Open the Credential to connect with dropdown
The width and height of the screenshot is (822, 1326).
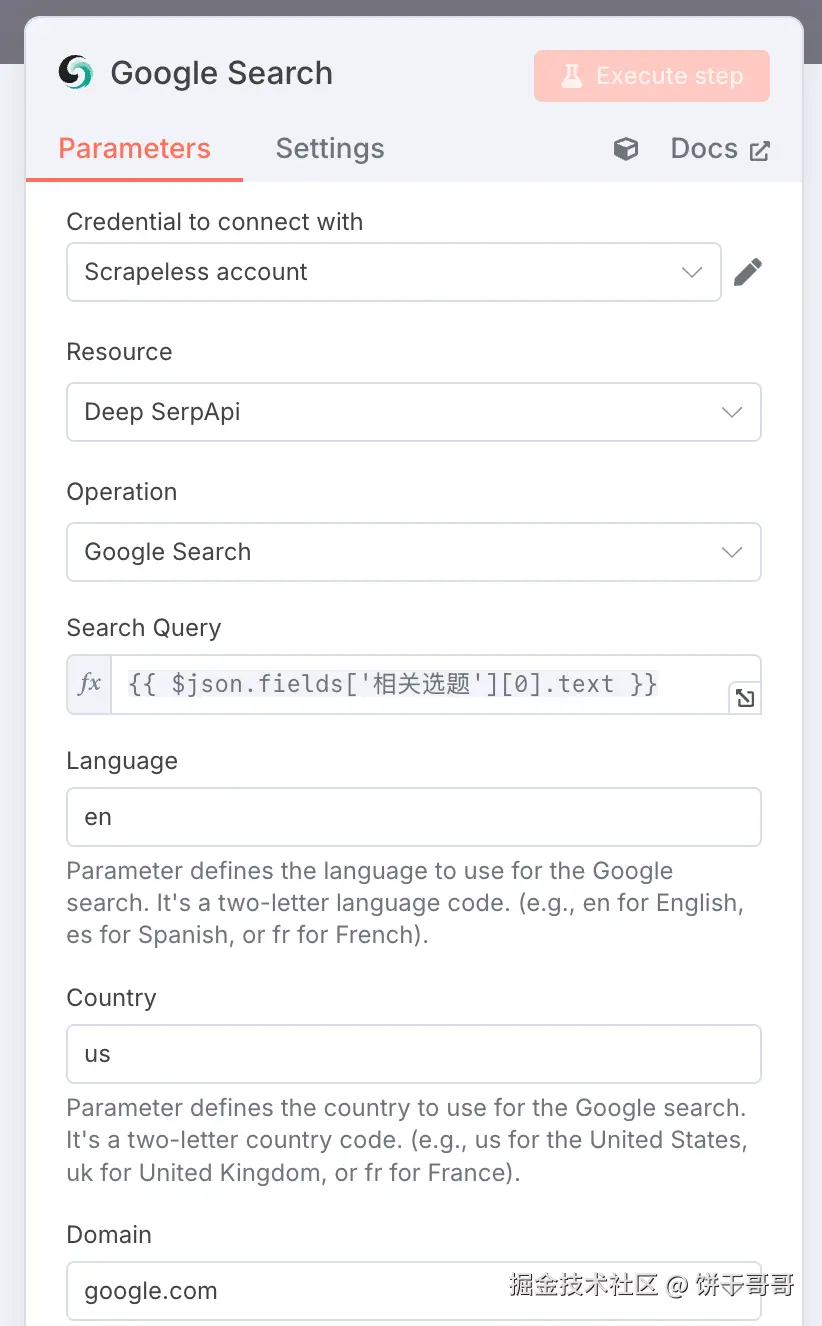(393, 272)
